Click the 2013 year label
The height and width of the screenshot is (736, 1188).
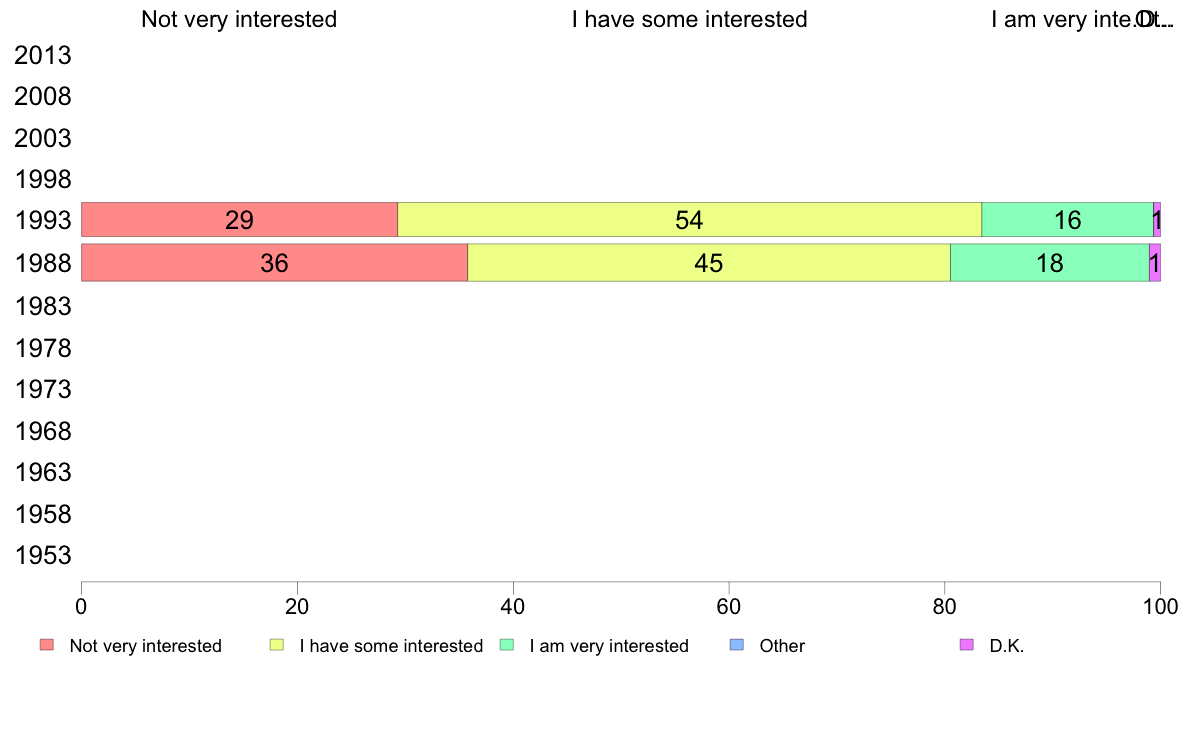pos(42,55)
